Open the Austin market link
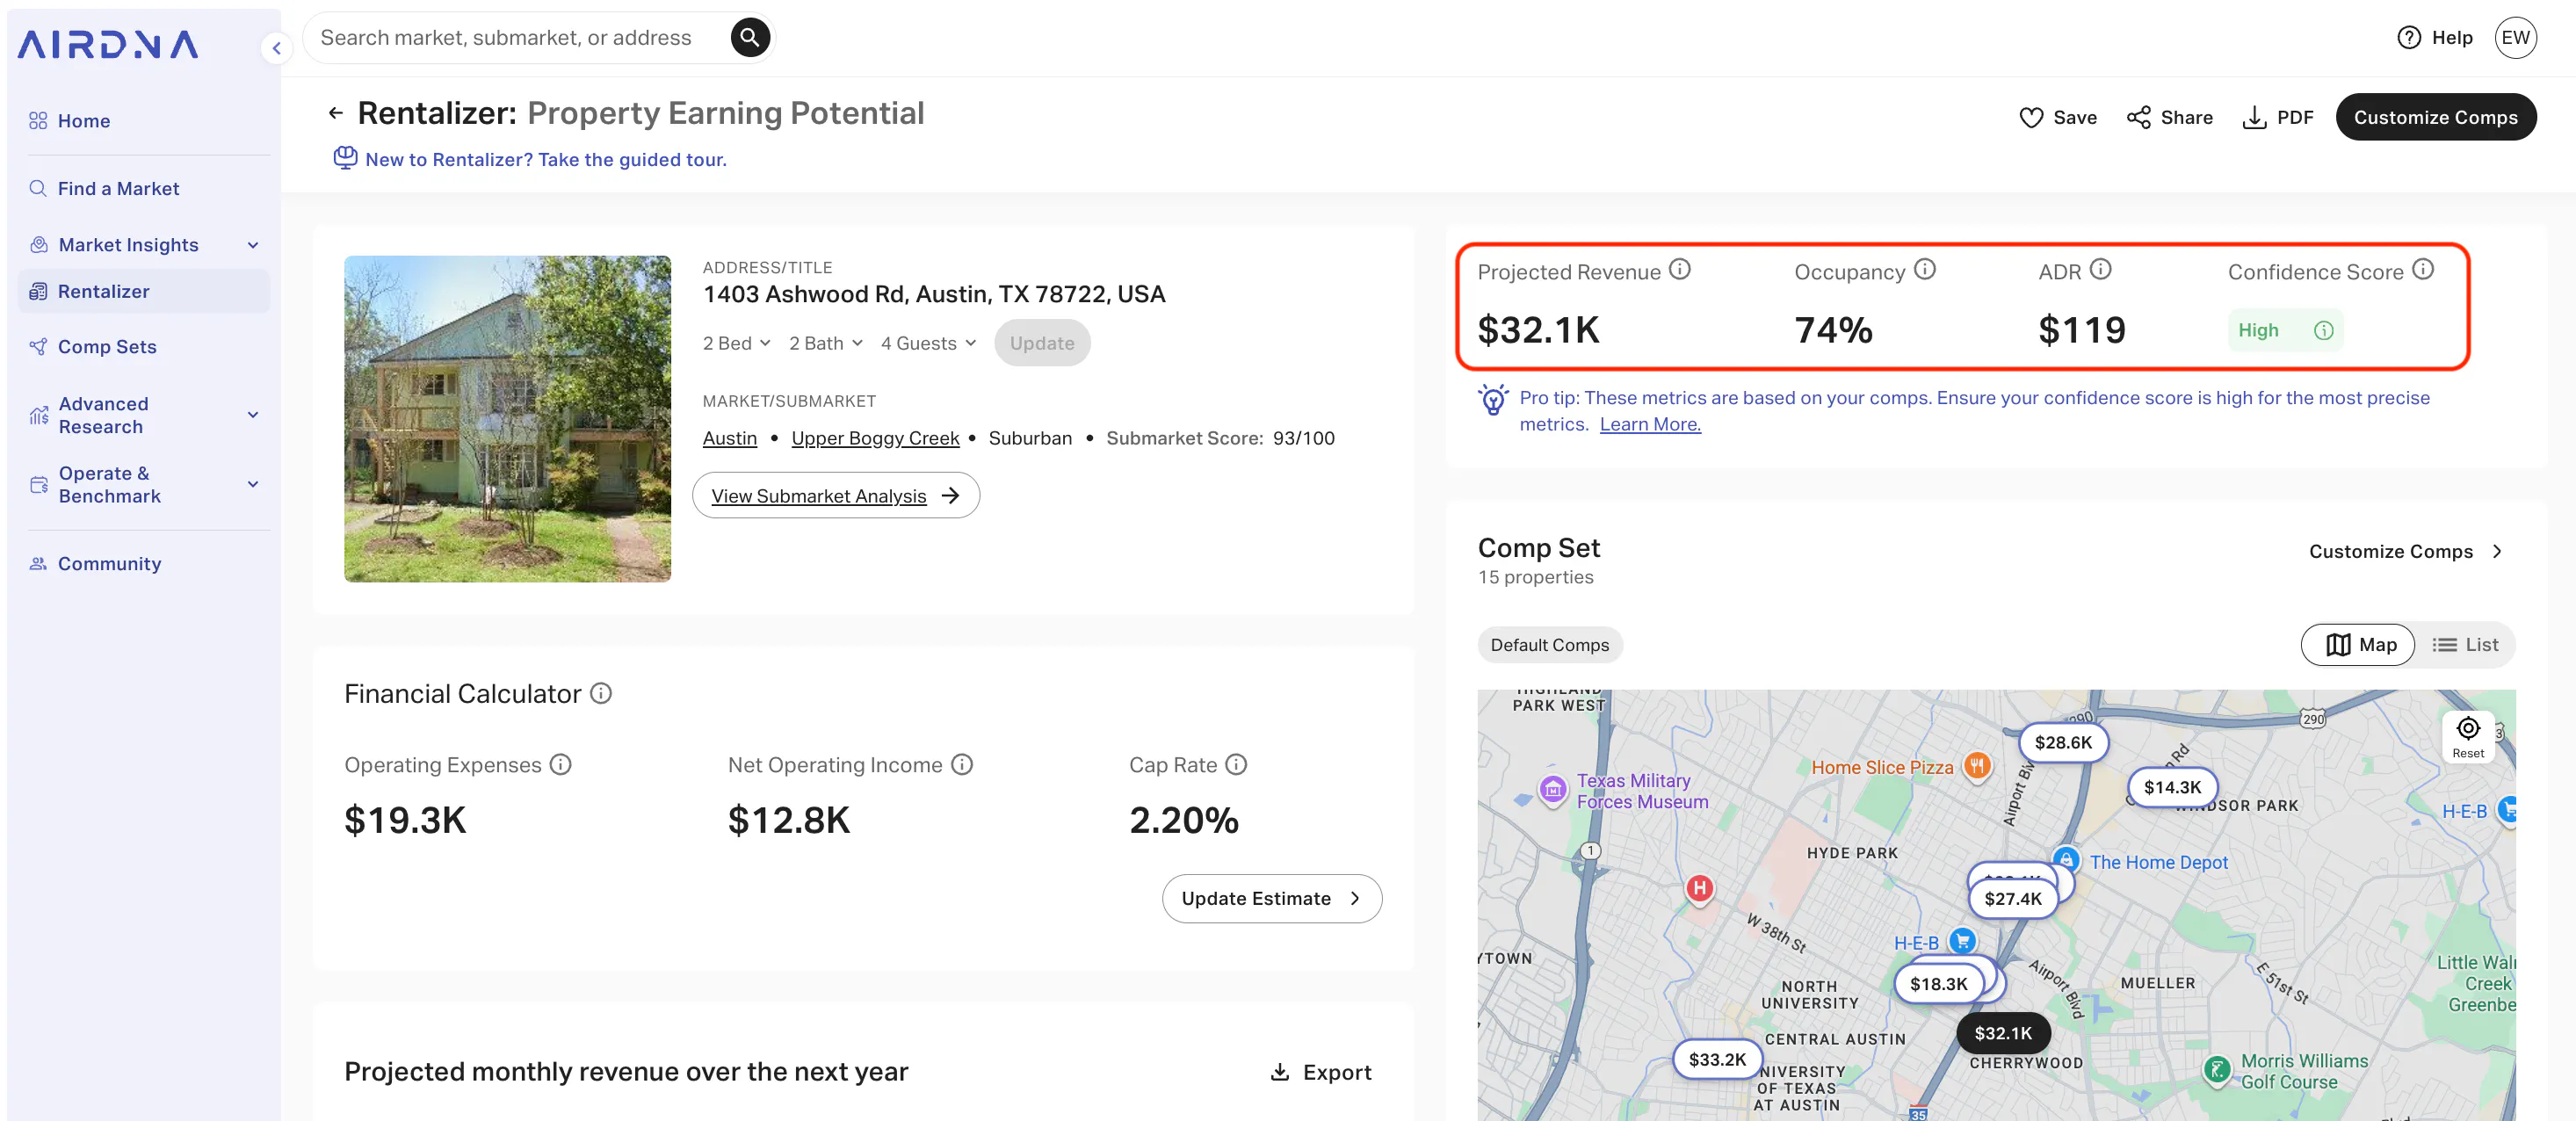 tap(729, 439)
